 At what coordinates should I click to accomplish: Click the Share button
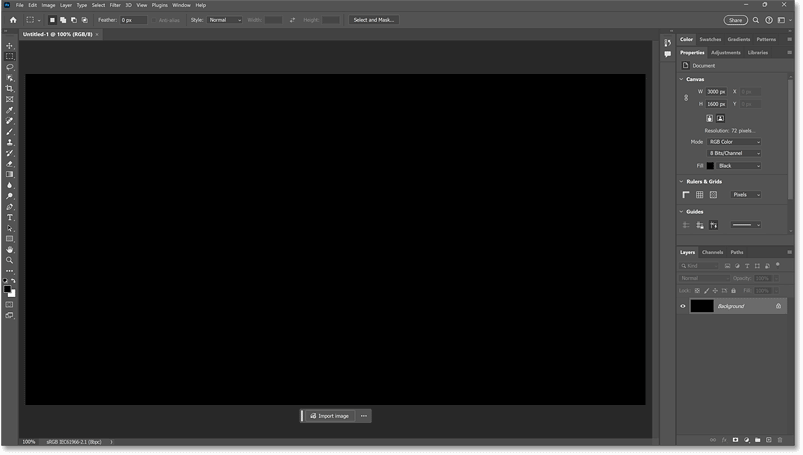735,20
